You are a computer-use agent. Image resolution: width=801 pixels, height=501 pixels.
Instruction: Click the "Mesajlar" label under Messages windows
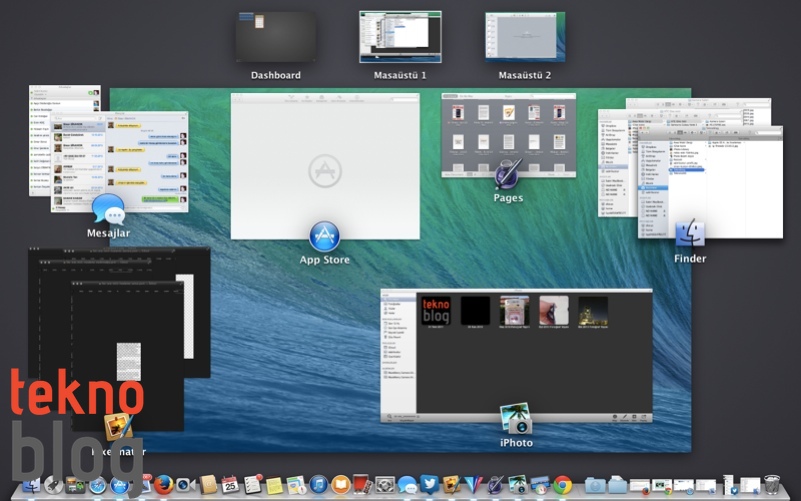pyautogui.click(x=108, y=233)
